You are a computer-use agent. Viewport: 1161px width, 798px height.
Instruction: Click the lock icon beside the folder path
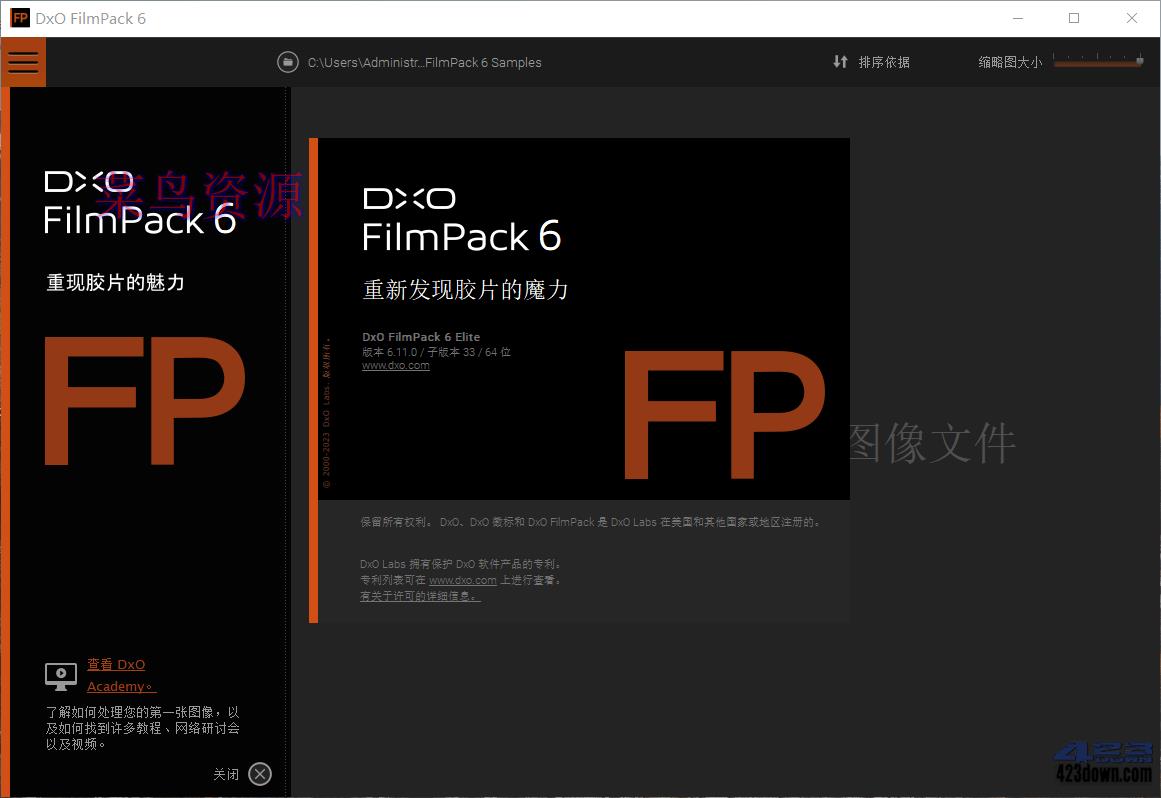288,62
